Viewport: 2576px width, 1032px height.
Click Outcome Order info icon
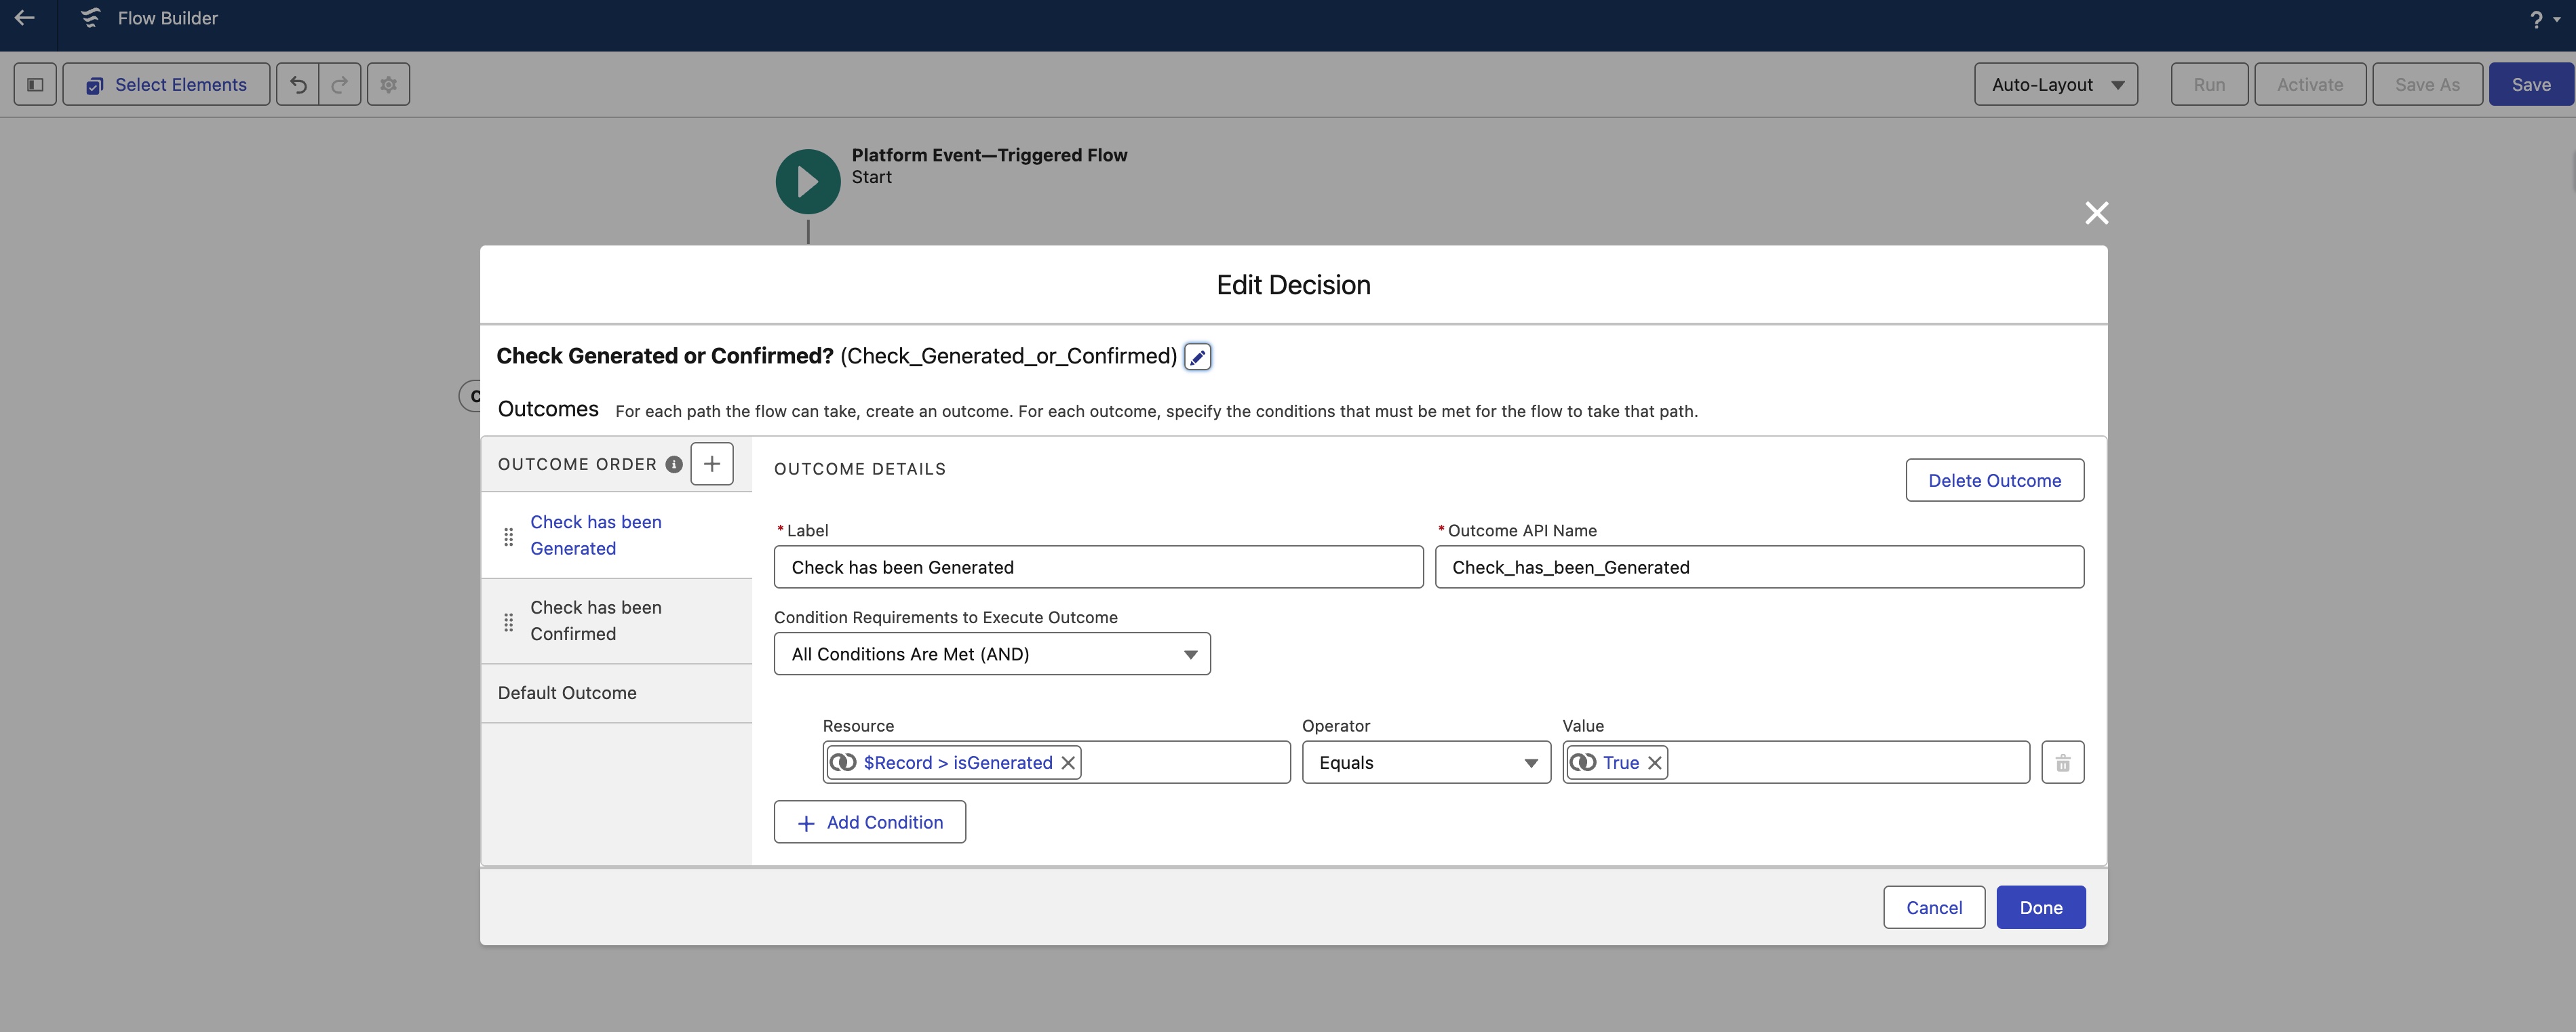coord(674,464)
